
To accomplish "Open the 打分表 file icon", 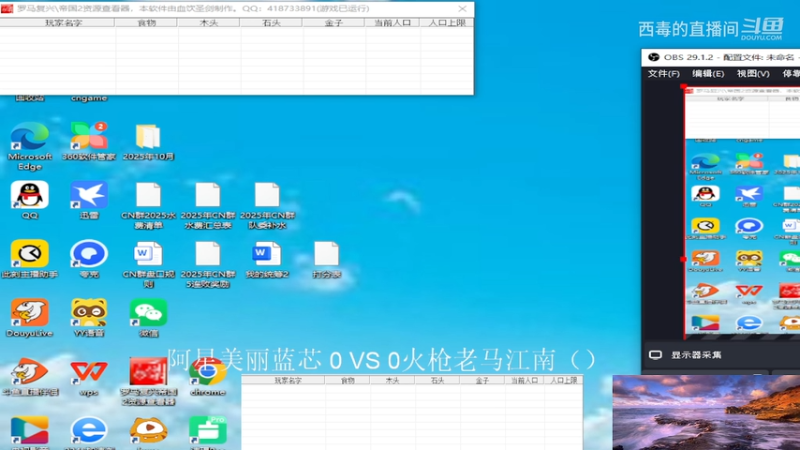I will point(327,260).
